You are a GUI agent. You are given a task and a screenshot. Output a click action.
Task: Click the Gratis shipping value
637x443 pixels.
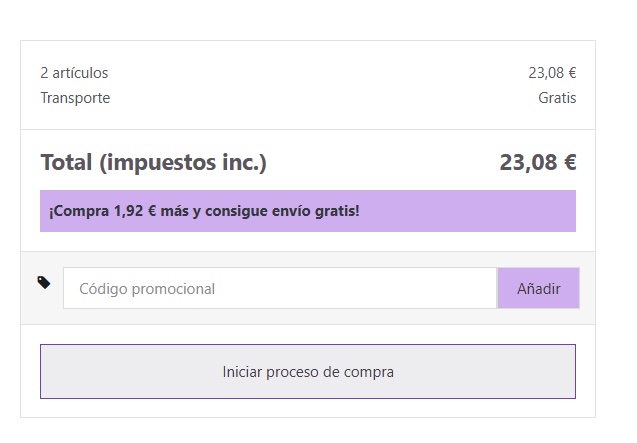(x=557, y=98)
